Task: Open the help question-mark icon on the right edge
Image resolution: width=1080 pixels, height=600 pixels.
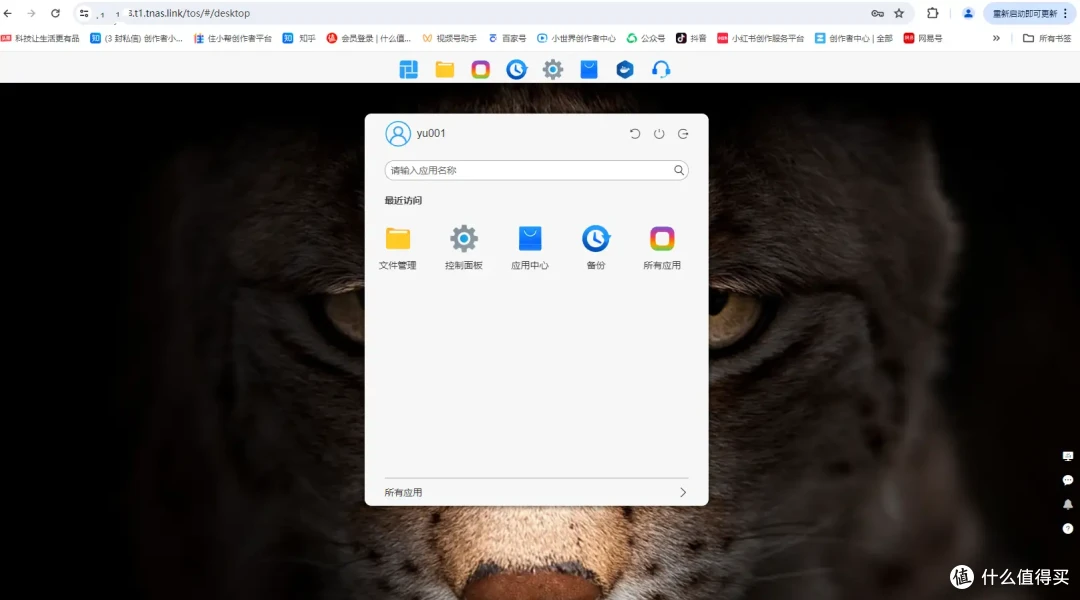Action: (x=1068, y=528)
